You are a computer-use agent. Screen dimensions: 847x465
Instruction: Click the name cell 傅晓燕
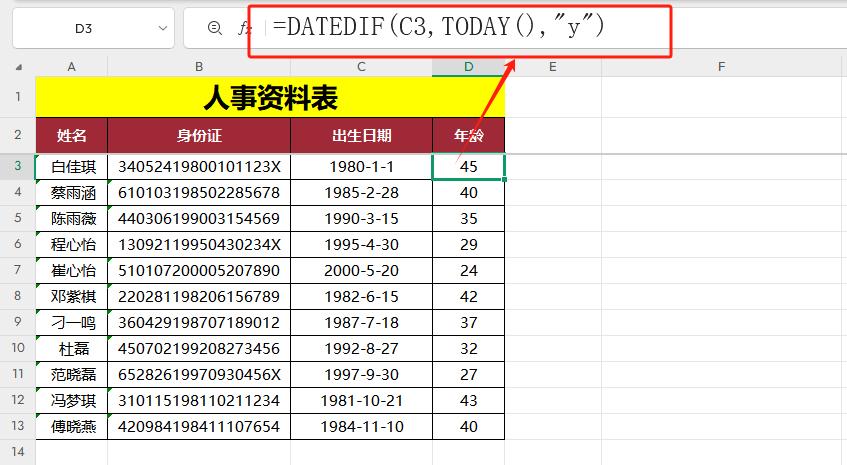[71, 427]
